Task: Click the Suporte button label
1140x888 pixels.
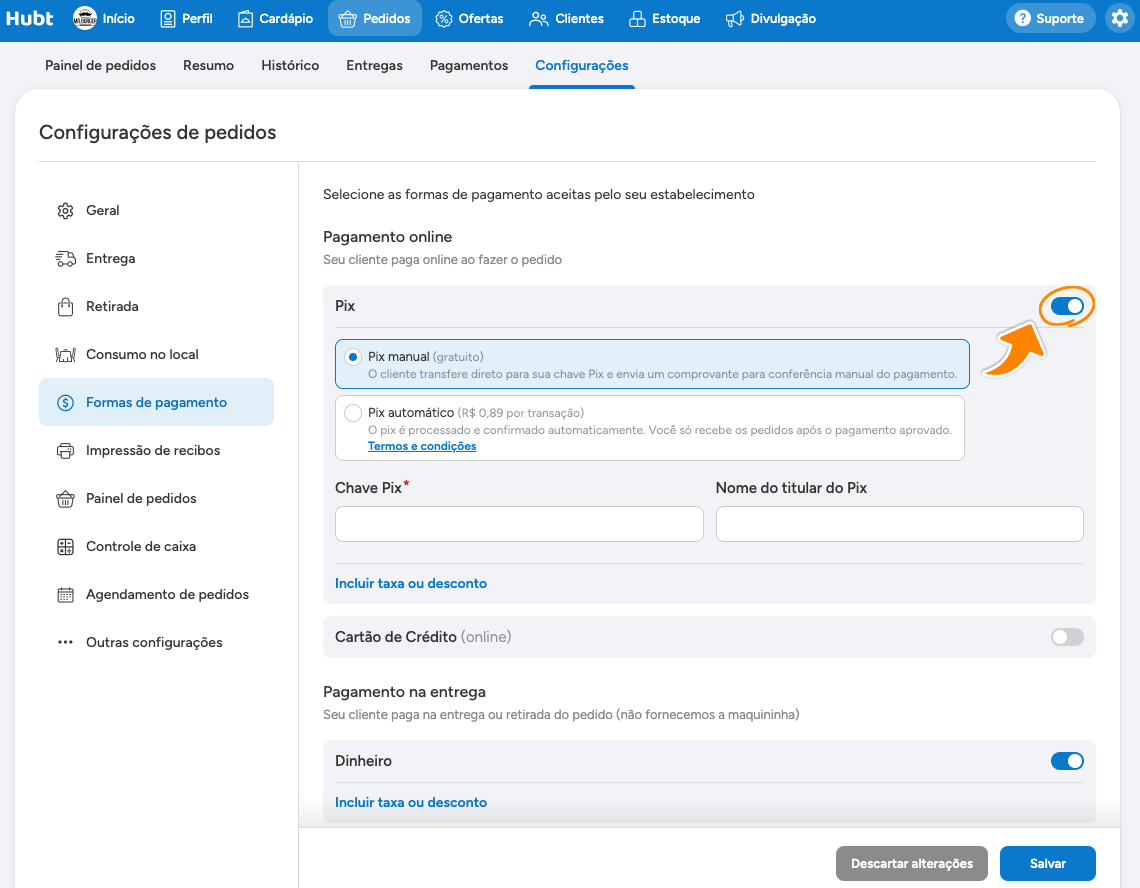Action: pos(1059,19)
